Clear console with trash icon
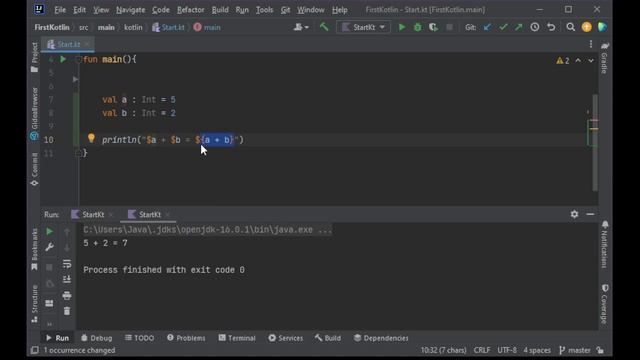 pos(67,311)
